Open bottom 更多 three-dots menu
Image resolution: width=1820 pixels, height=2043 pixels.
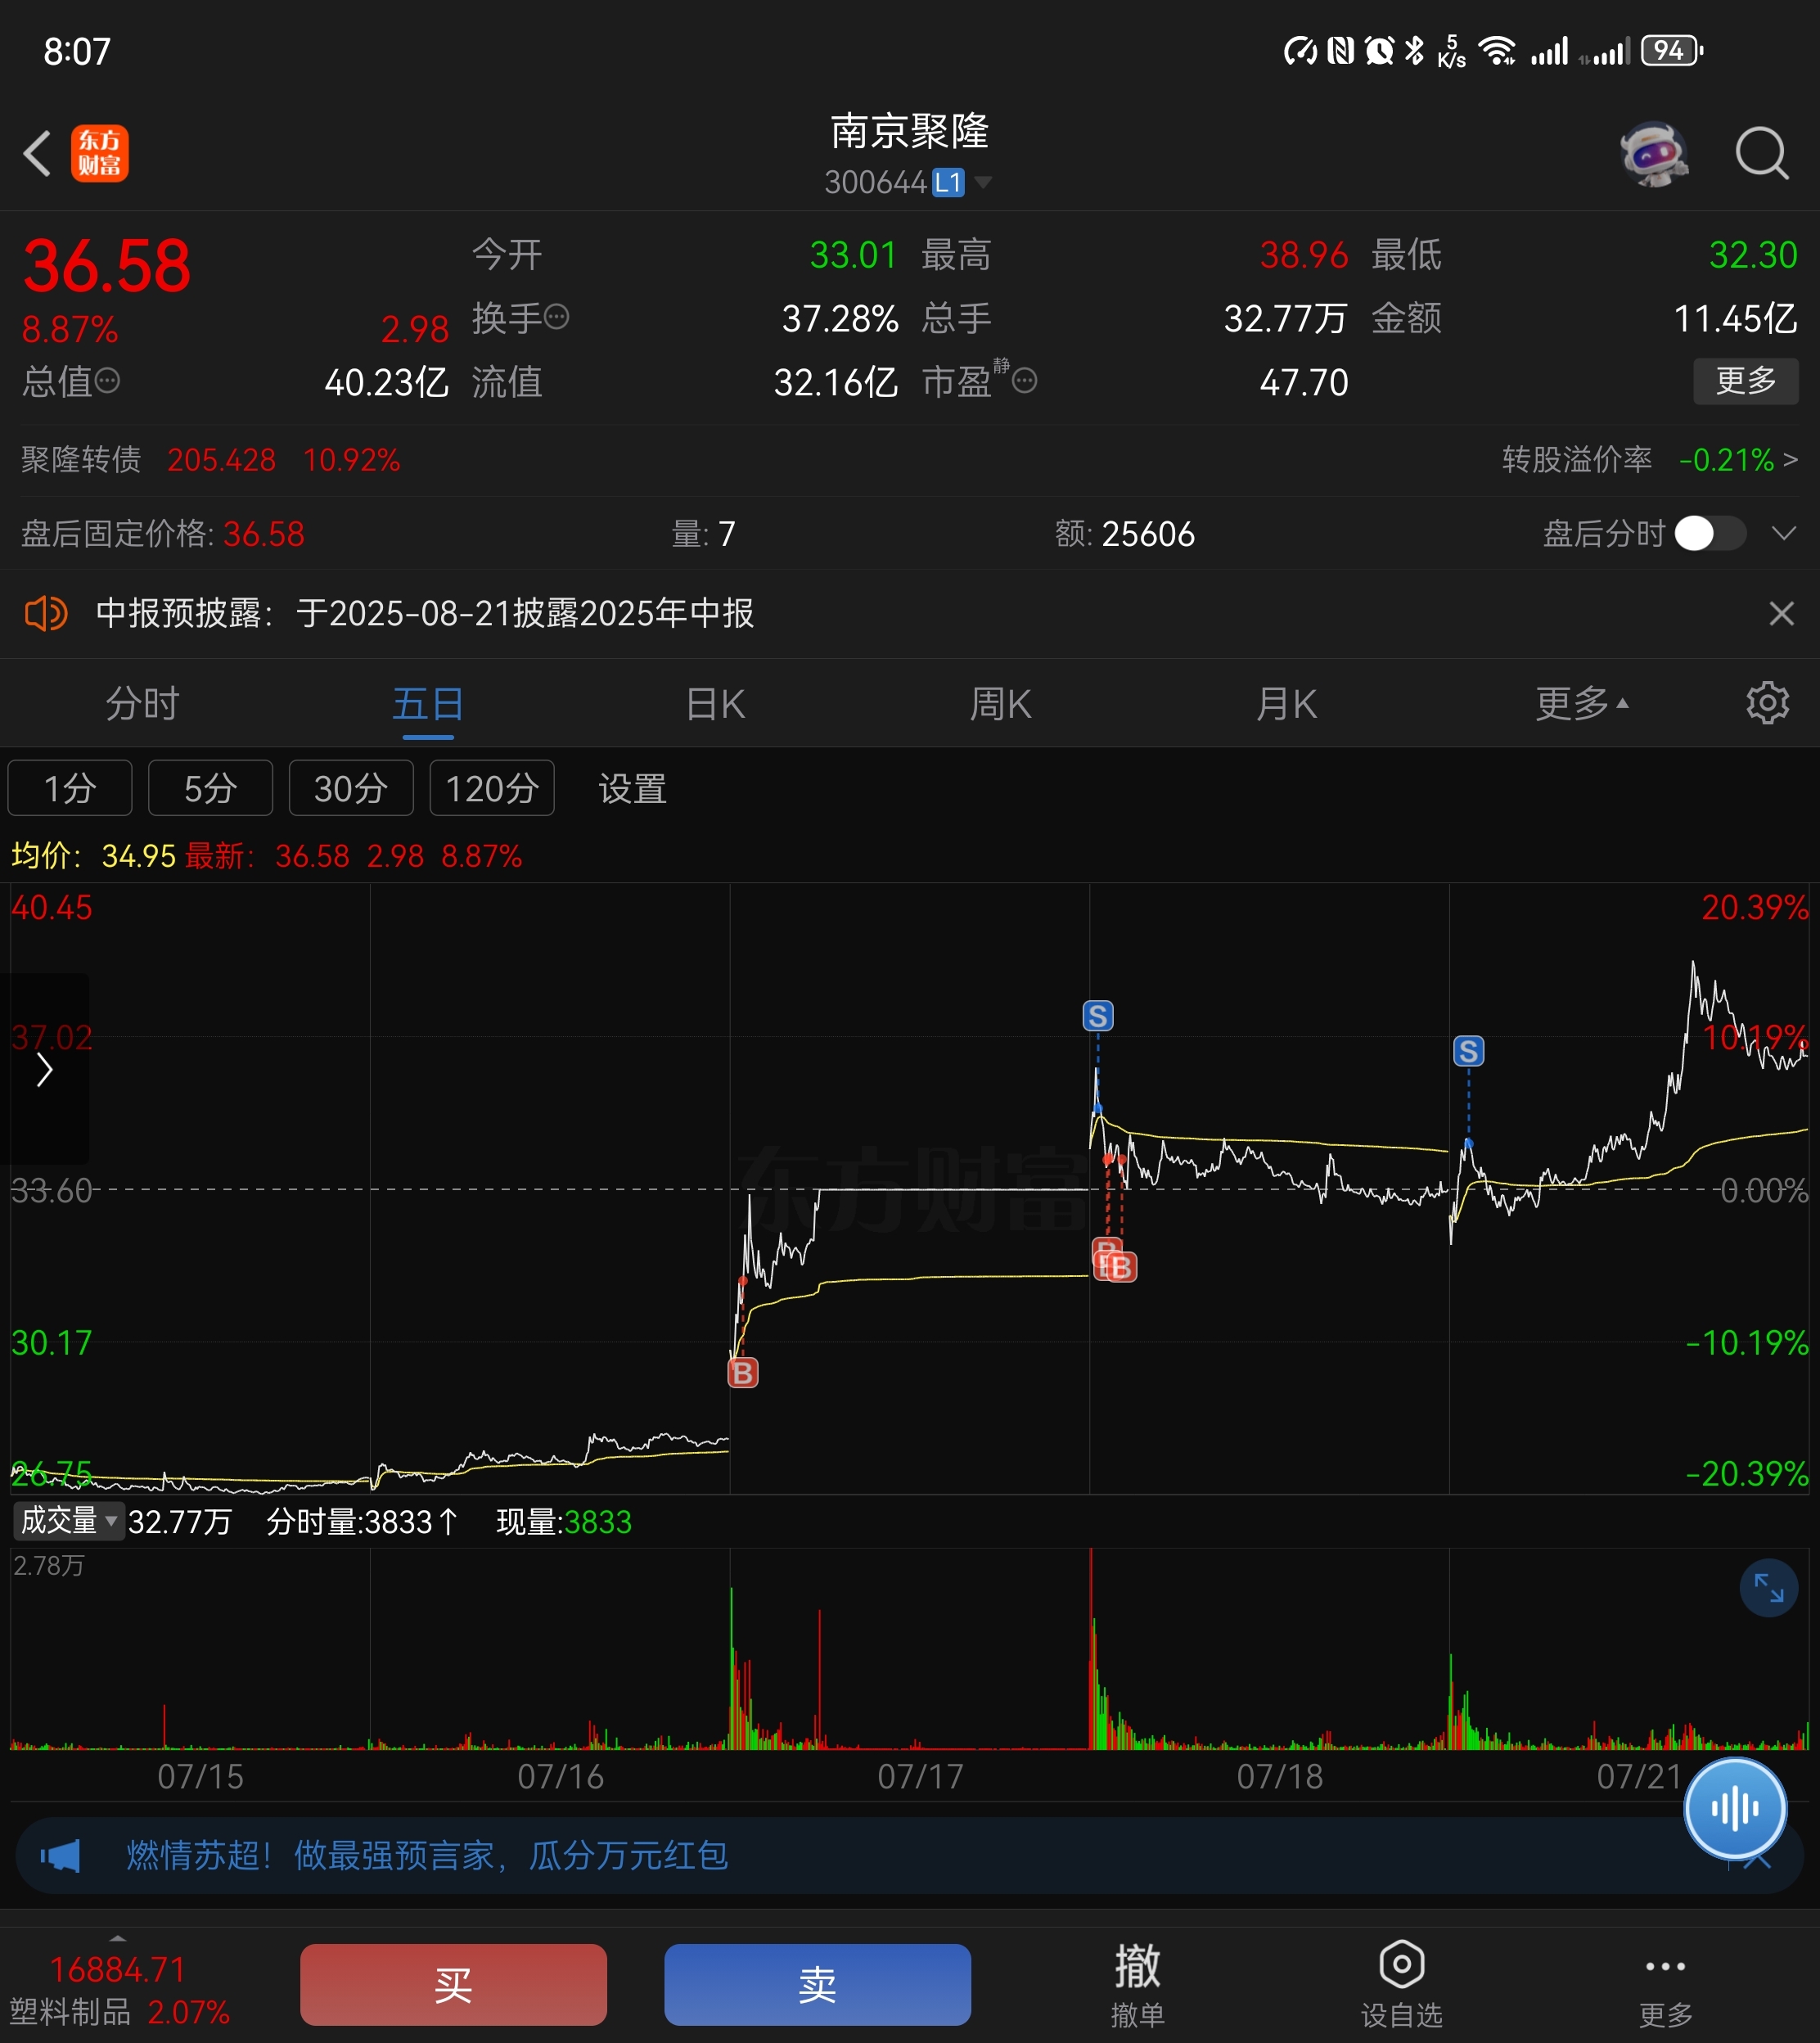pos(1665,1986)
